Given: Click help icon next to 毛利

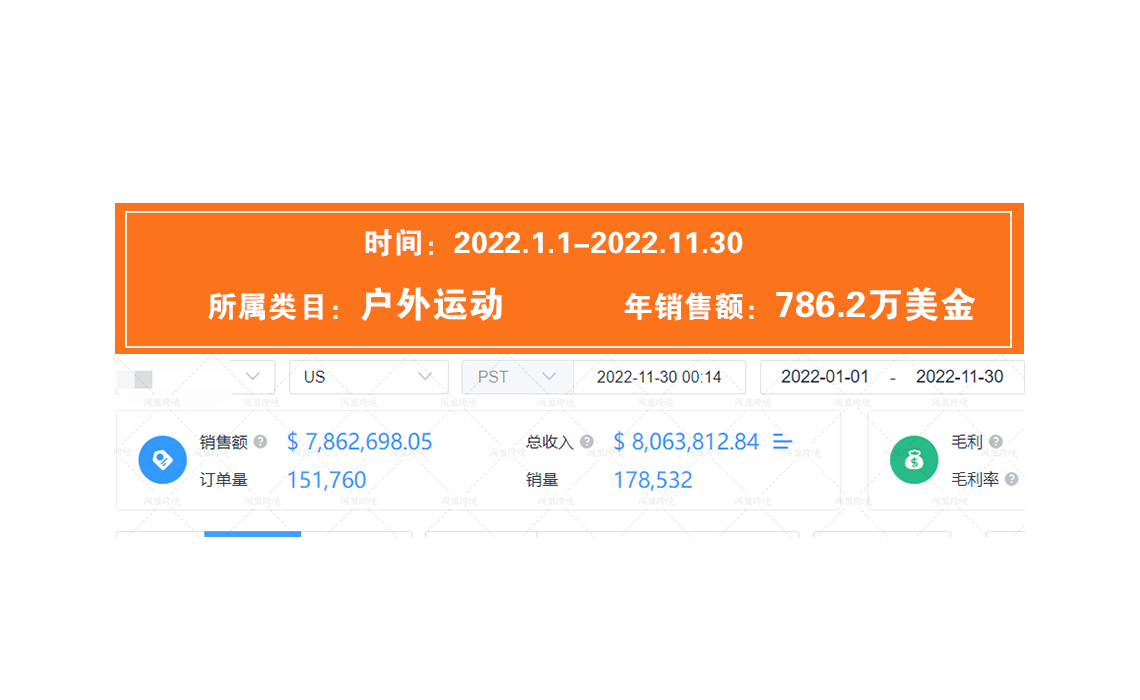Looking at the screenshot, I should [996, 441].
